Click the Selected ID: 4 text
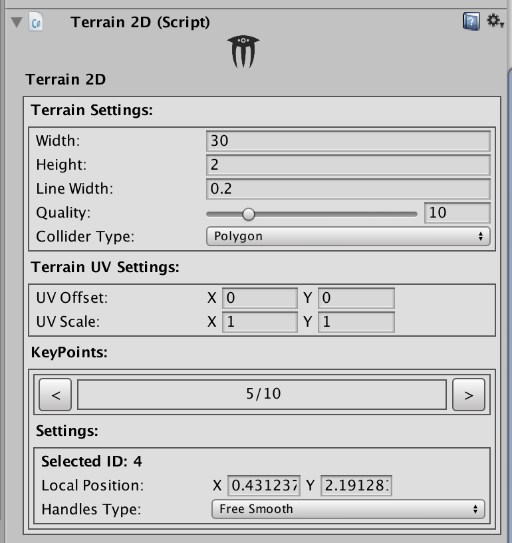The image size is (512, 543). 91,461
